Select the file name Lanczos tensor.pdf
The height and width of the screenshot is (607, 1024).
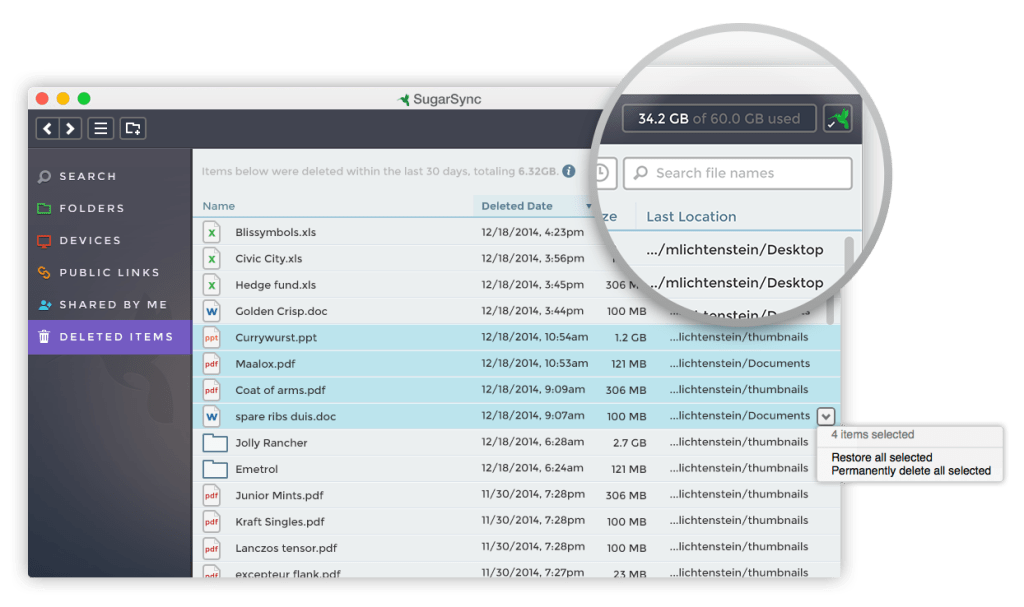pyautogui.click(x=286, y=548)
